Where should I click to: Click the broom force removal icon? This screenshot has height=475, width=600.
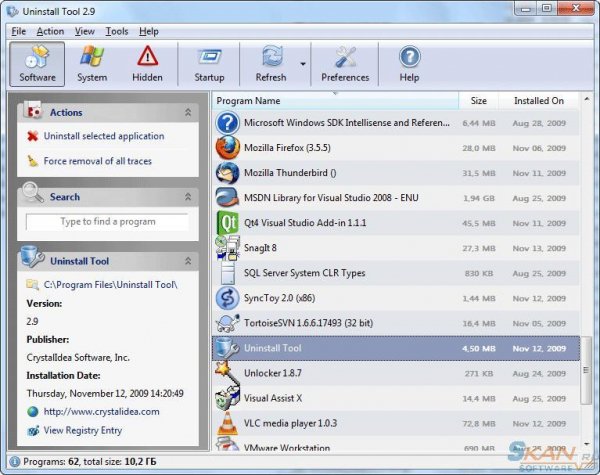(33, 161)
